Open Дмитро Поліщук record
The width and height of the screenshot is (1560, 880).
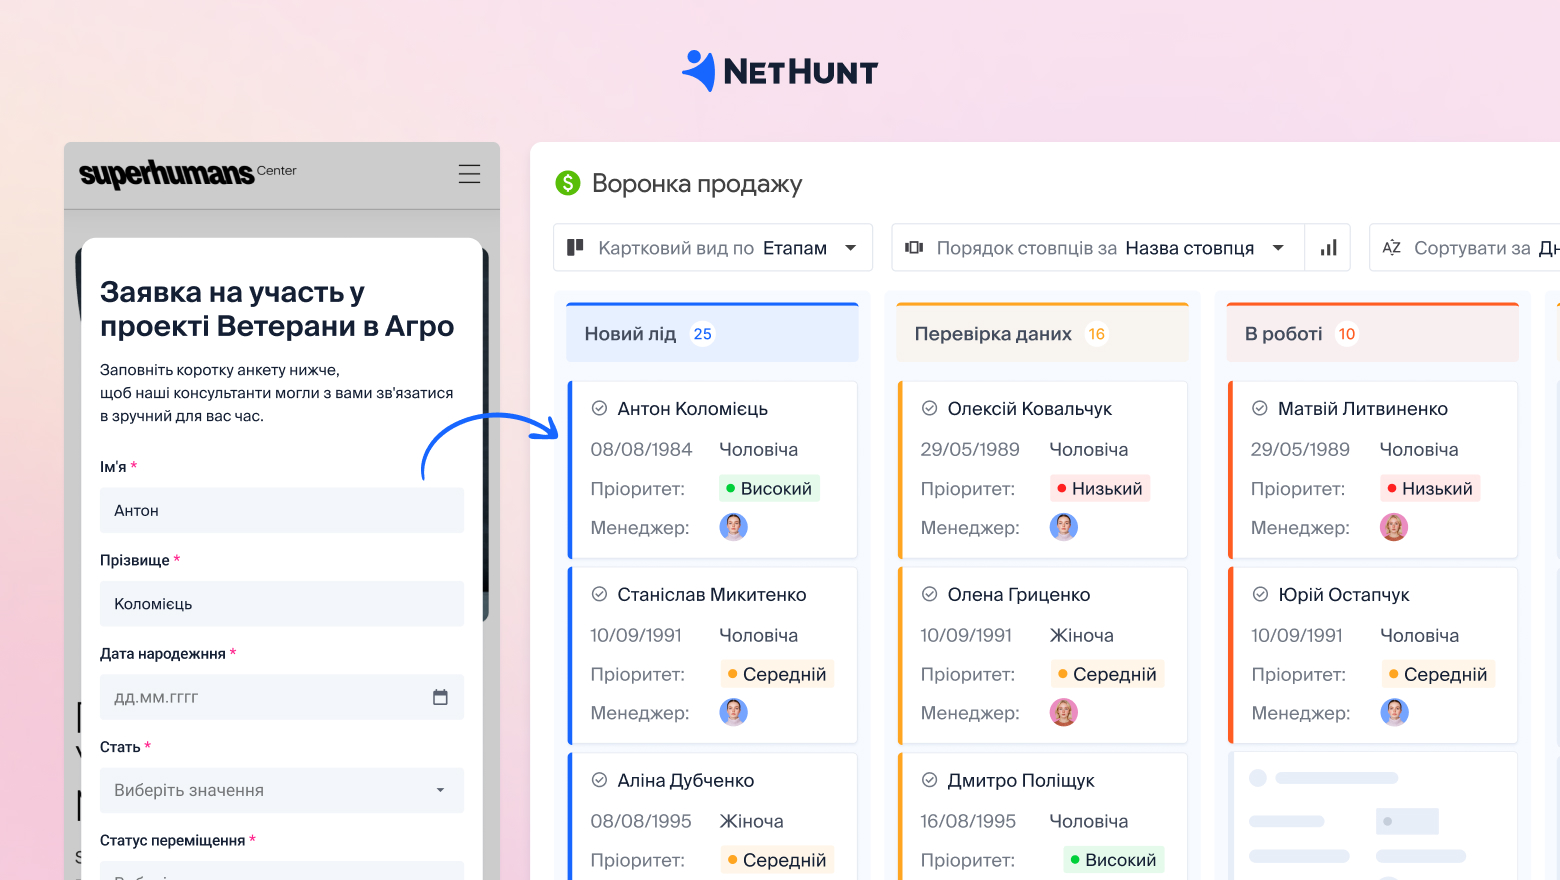[1021, 781]
